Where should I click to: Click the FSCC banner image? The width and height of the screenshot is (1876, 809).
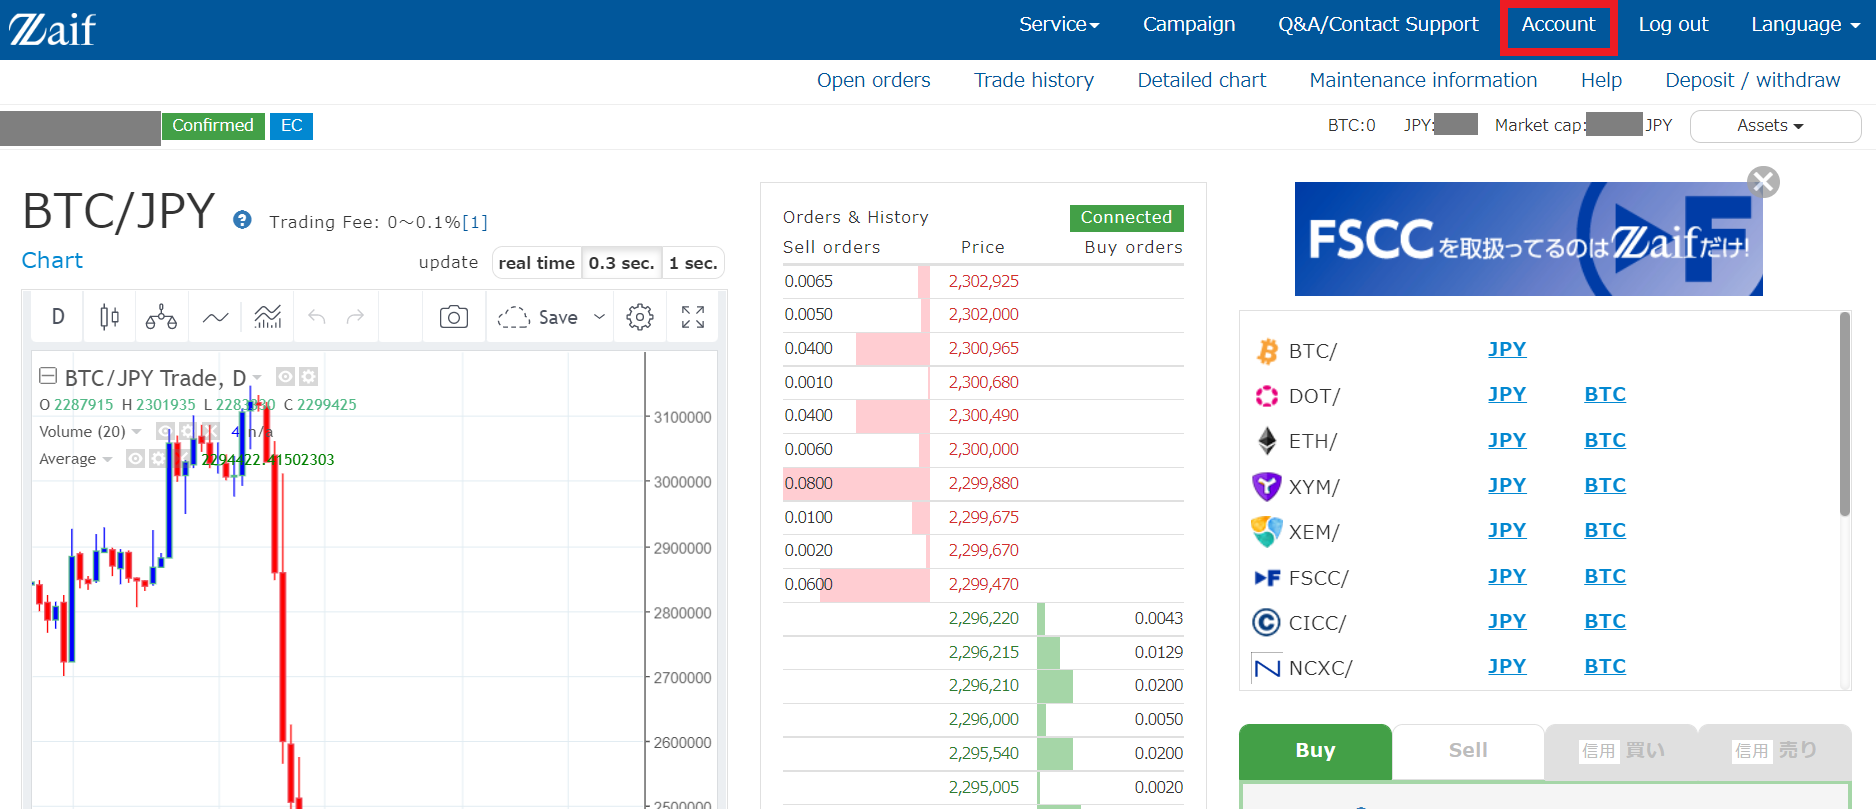tap(1528, 239)
